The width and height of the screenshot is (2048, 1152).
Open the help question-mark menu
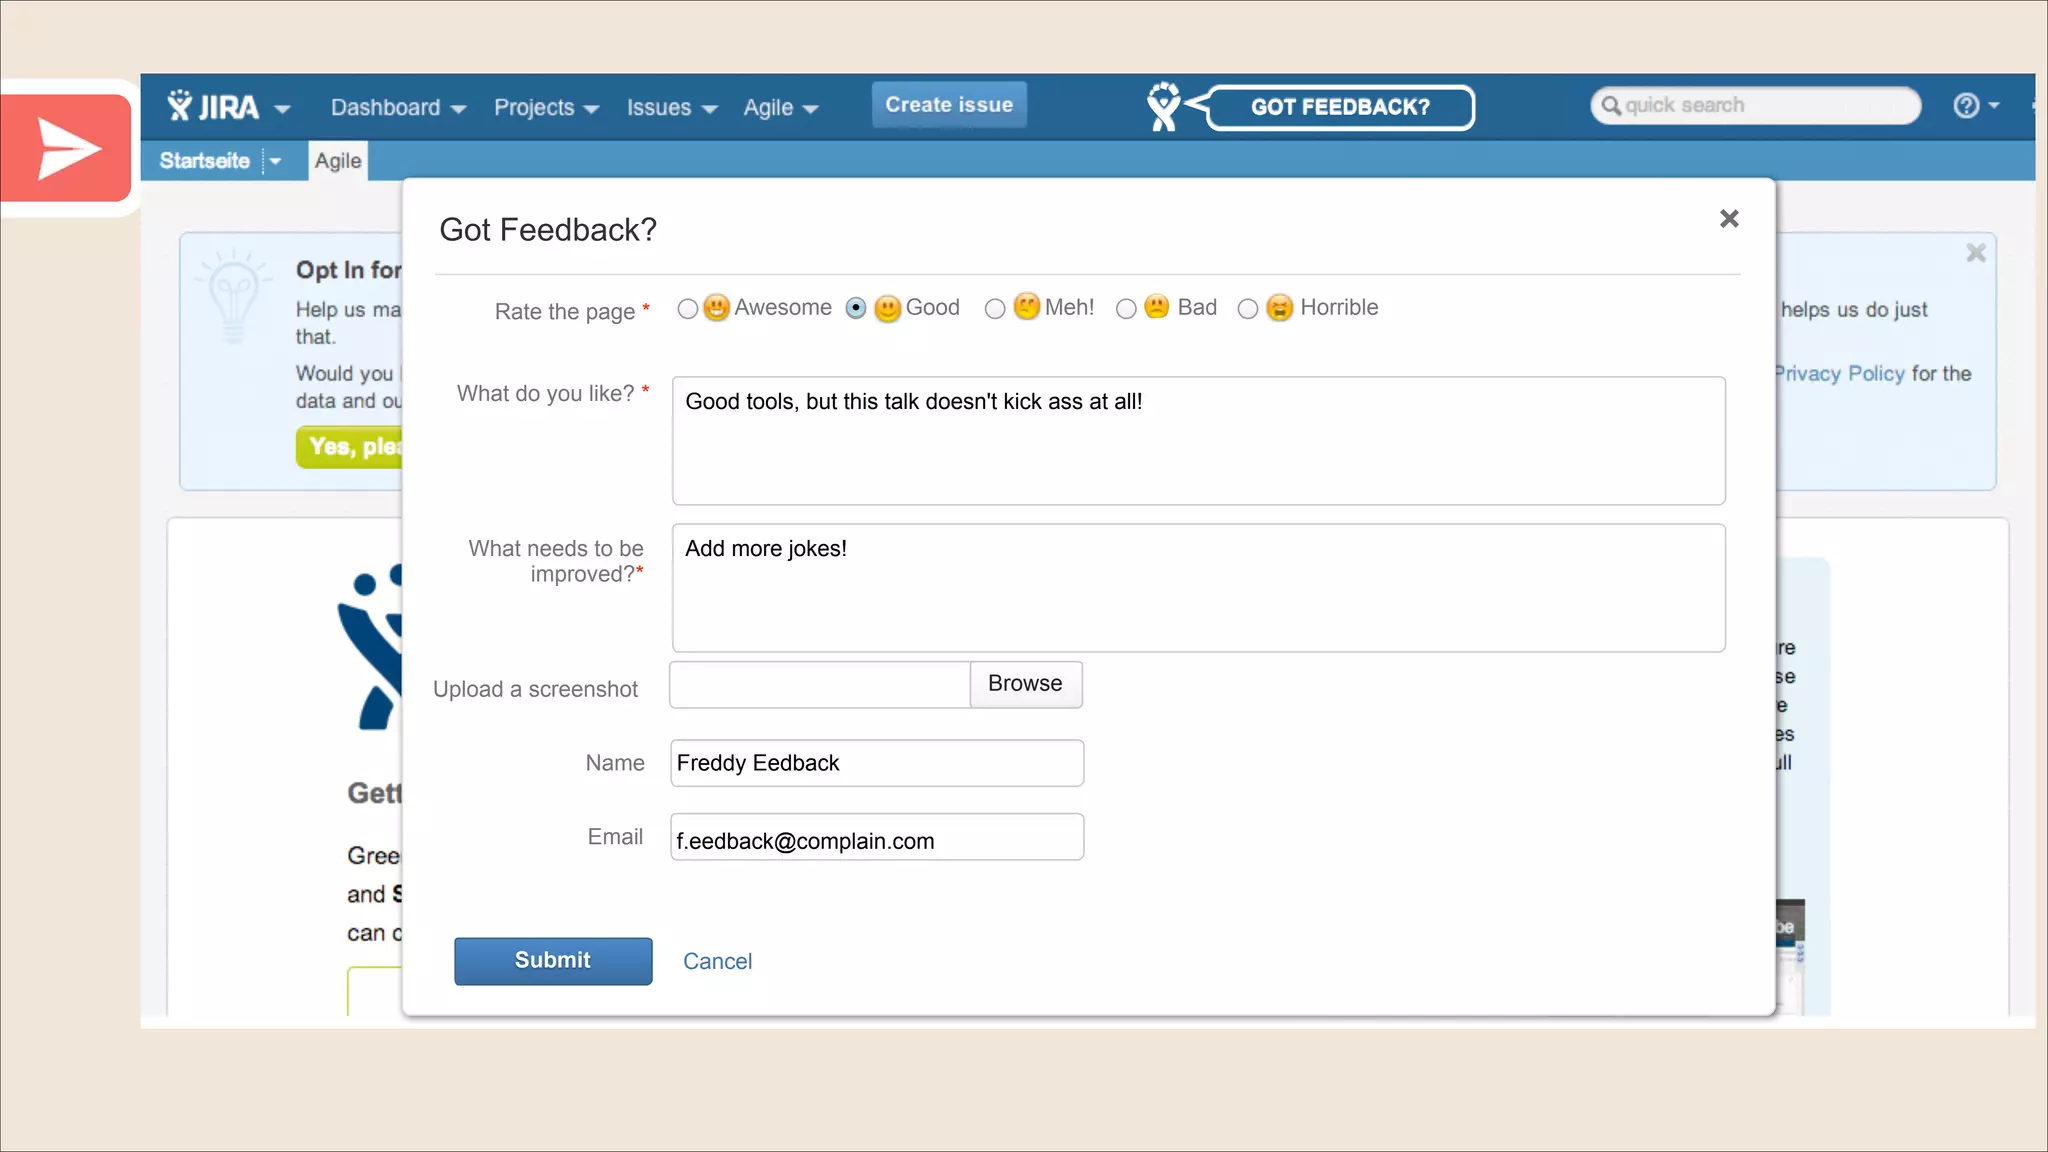point(1975,105)
